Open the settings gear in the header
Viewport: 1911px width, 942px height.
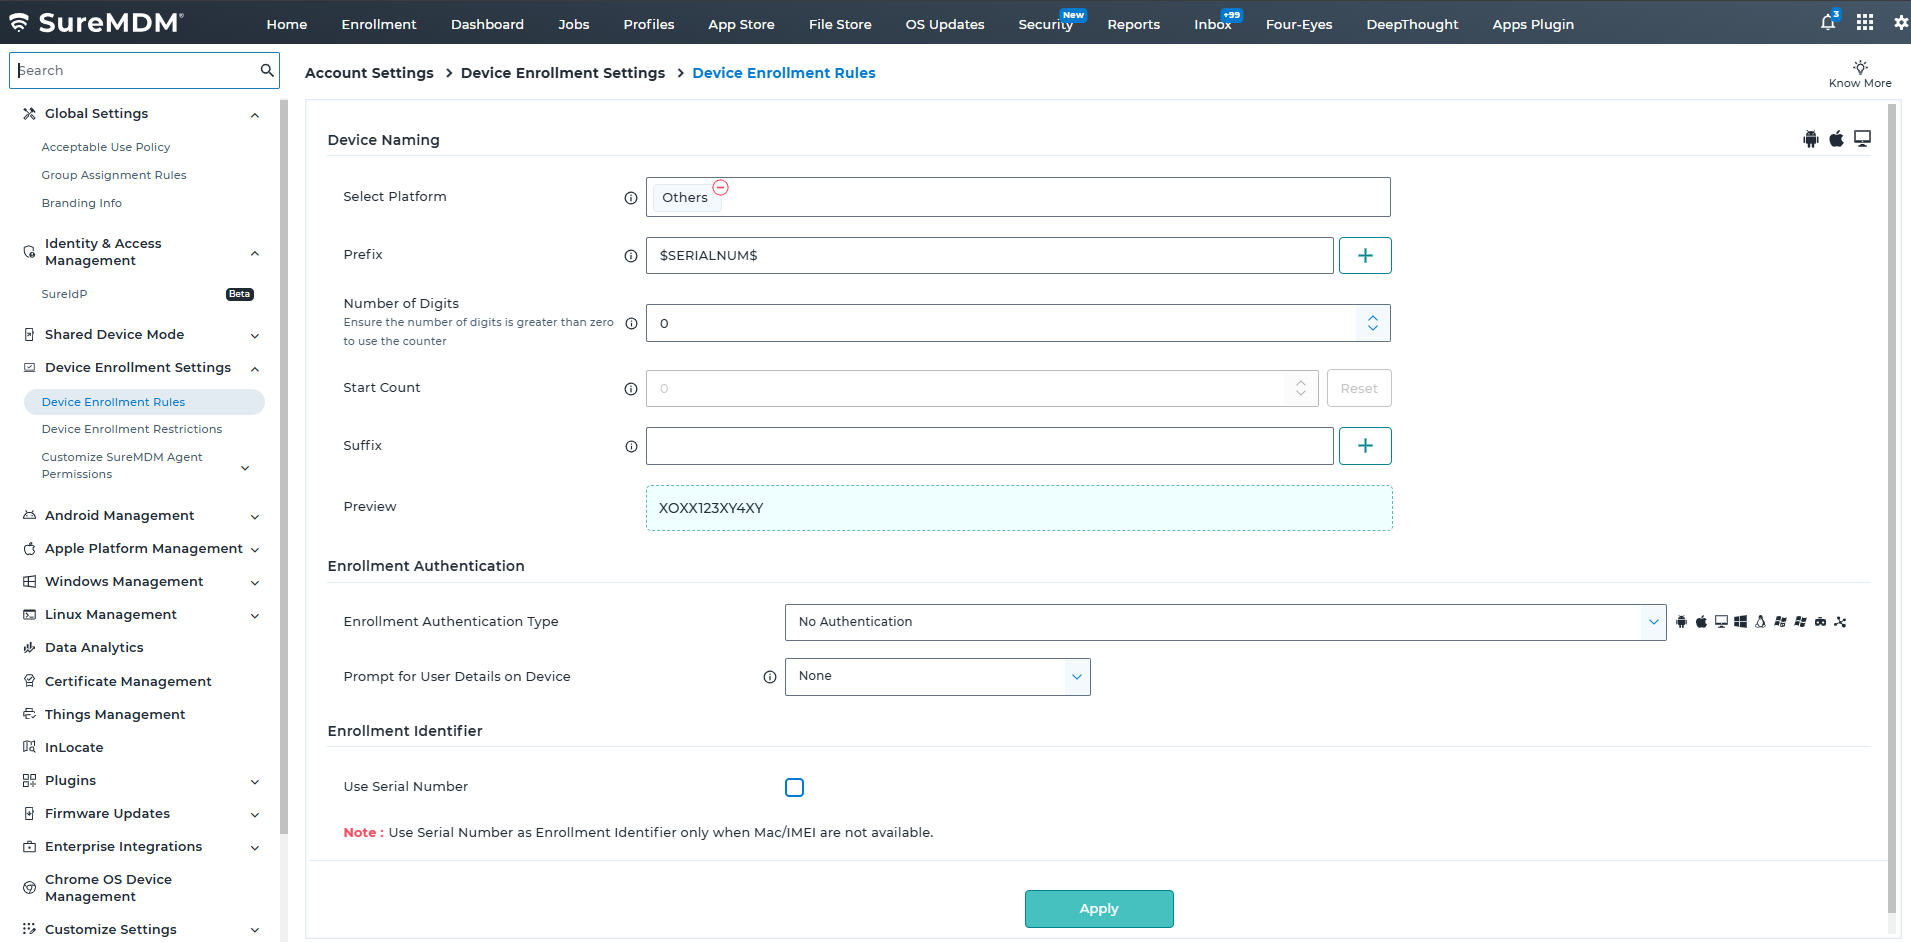pos(1901,23)
